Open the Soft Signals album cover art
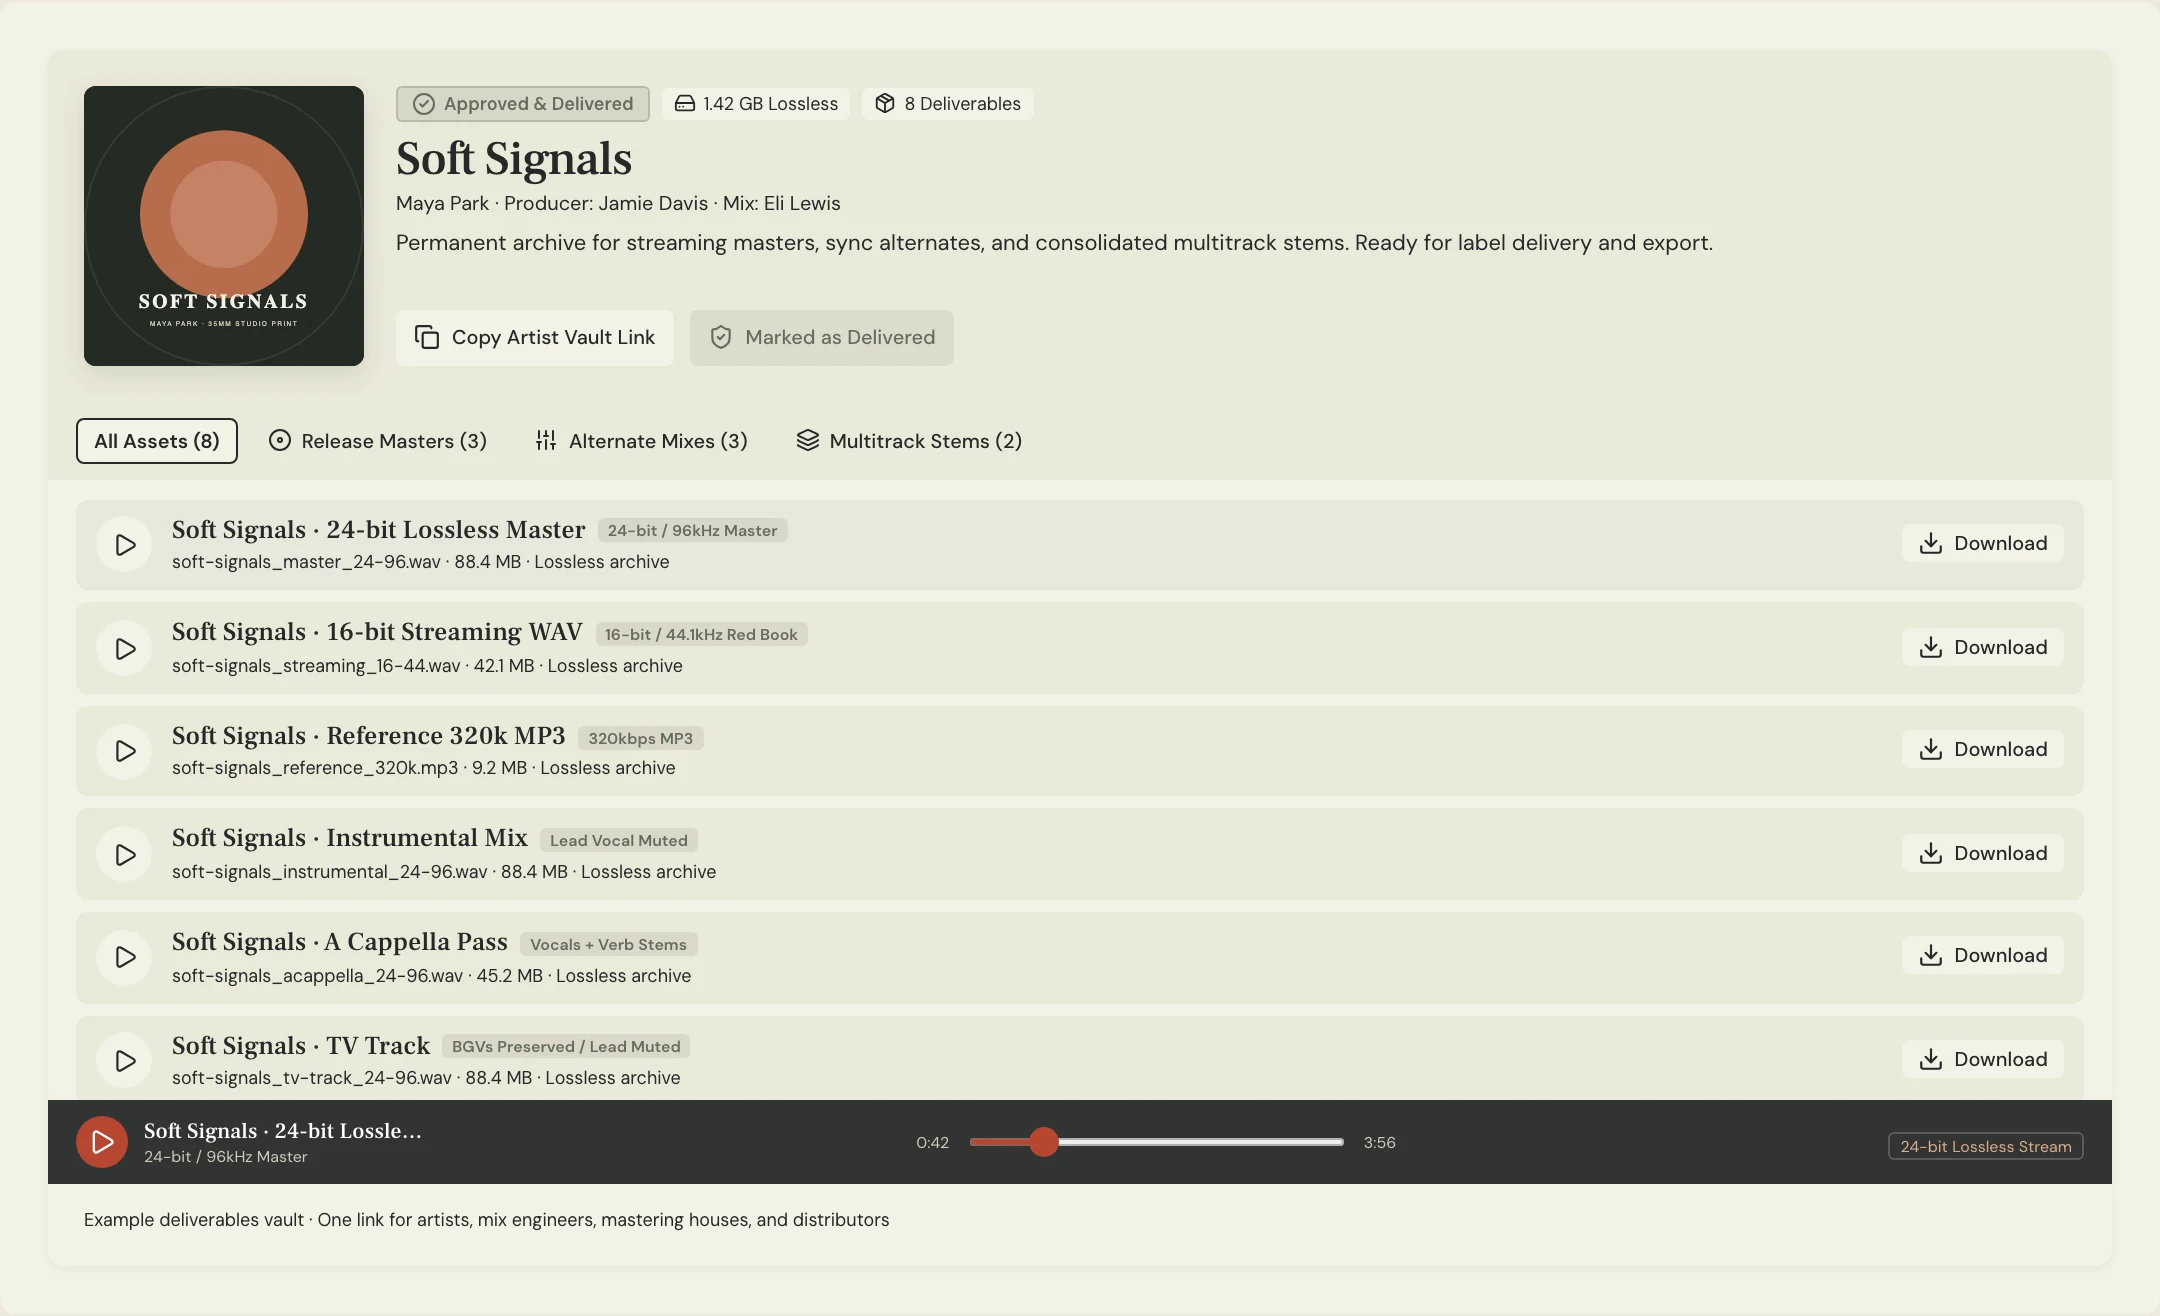 [x=224, y=226]
